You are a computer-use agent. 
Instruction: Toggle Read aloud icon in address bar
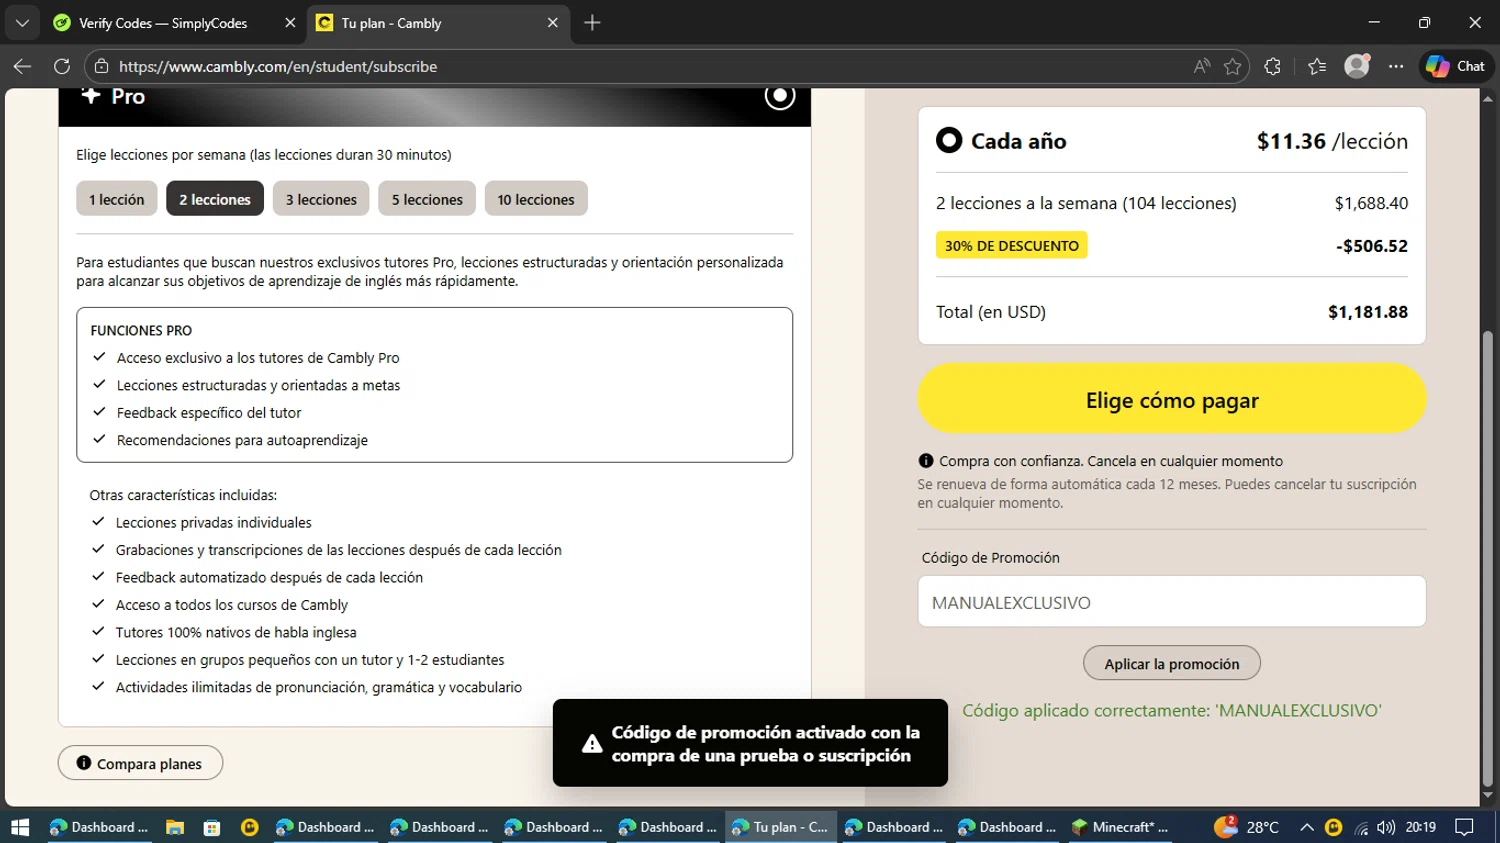pyautogui.click(x=1201, y=66)
